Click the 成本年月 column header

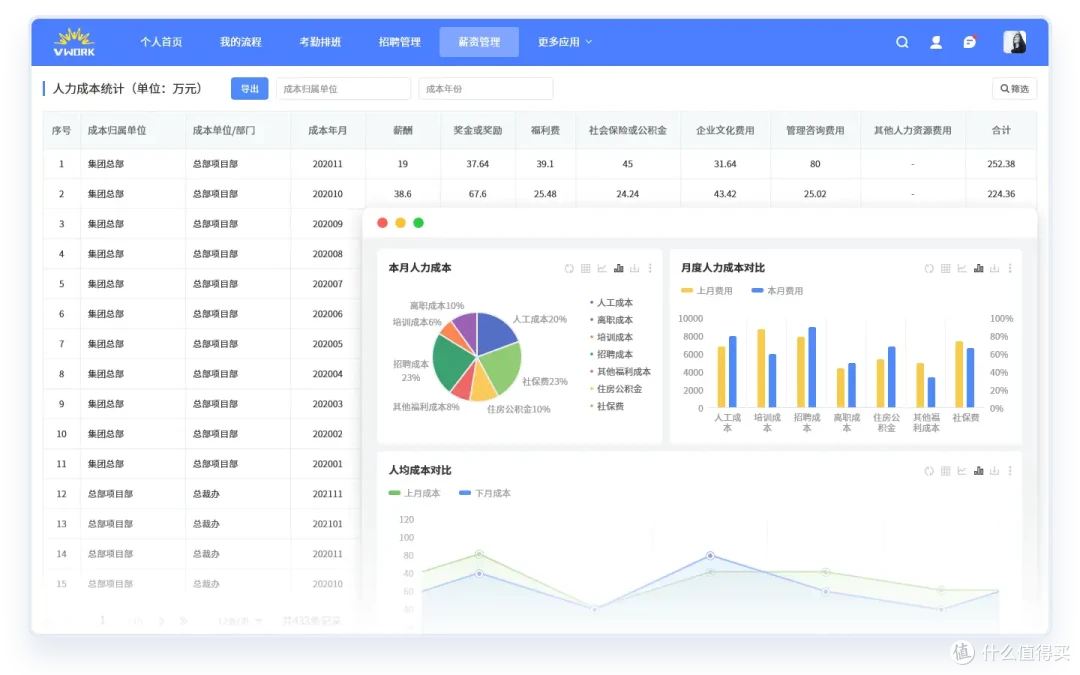tap(327, 131)
